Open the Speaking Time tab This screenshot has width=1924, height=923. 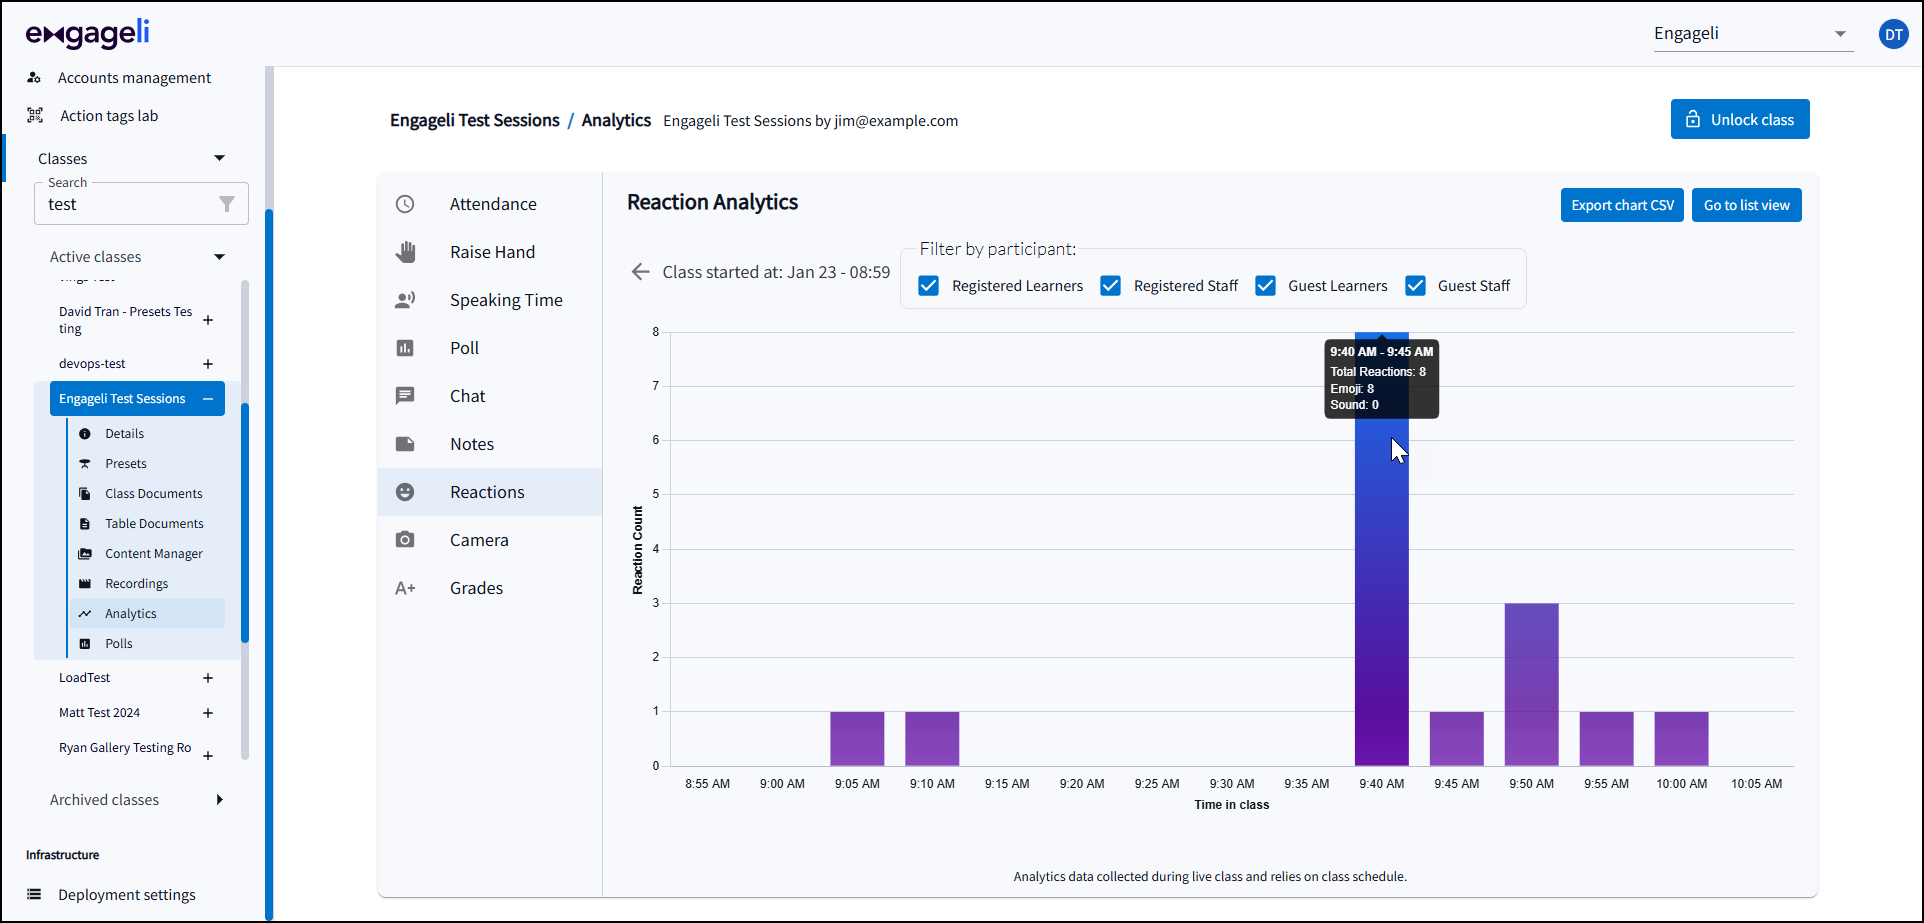tap(490, 300)
